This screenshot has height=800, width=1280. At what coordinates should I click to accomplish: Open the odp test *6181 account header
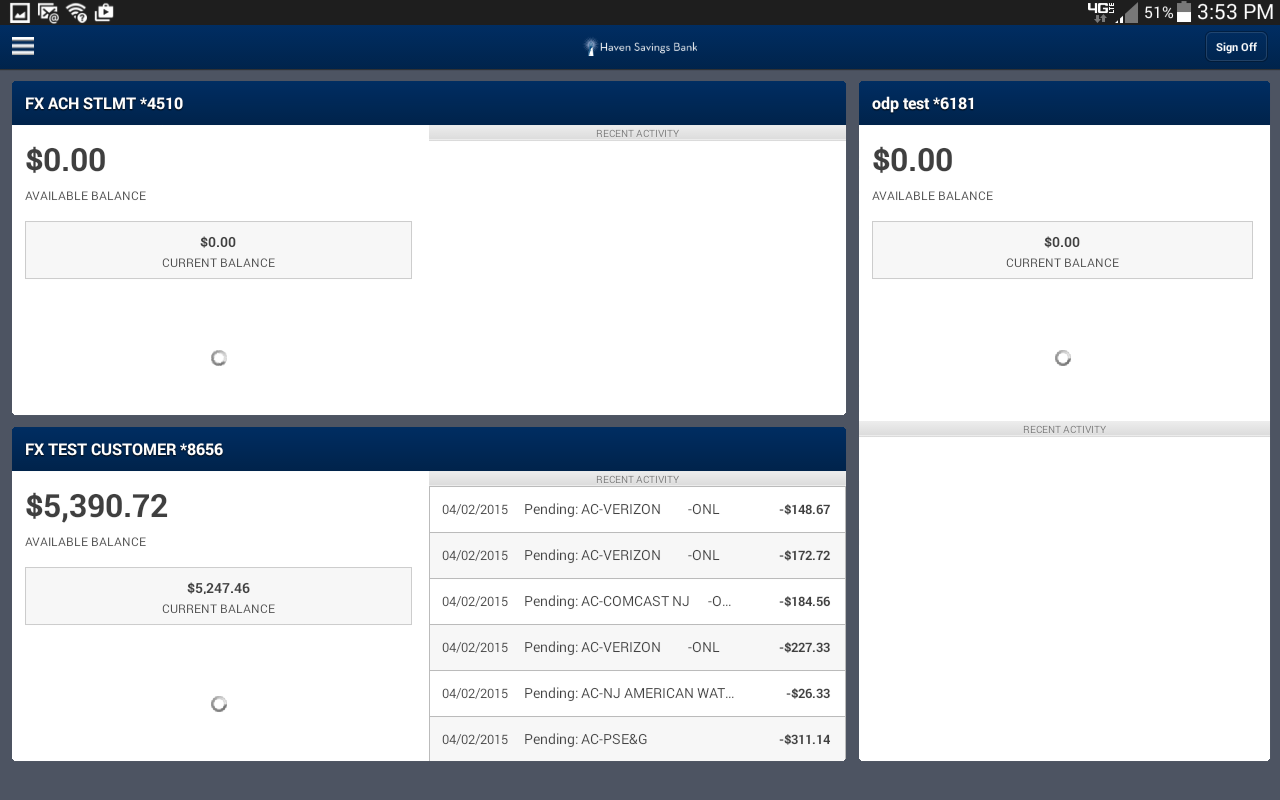(923, 103)
